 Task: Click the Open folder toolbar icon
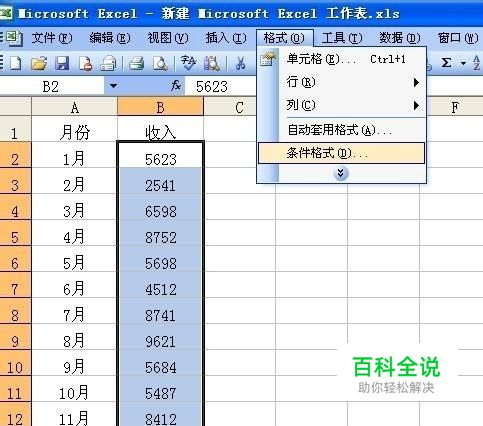[39, 63]
